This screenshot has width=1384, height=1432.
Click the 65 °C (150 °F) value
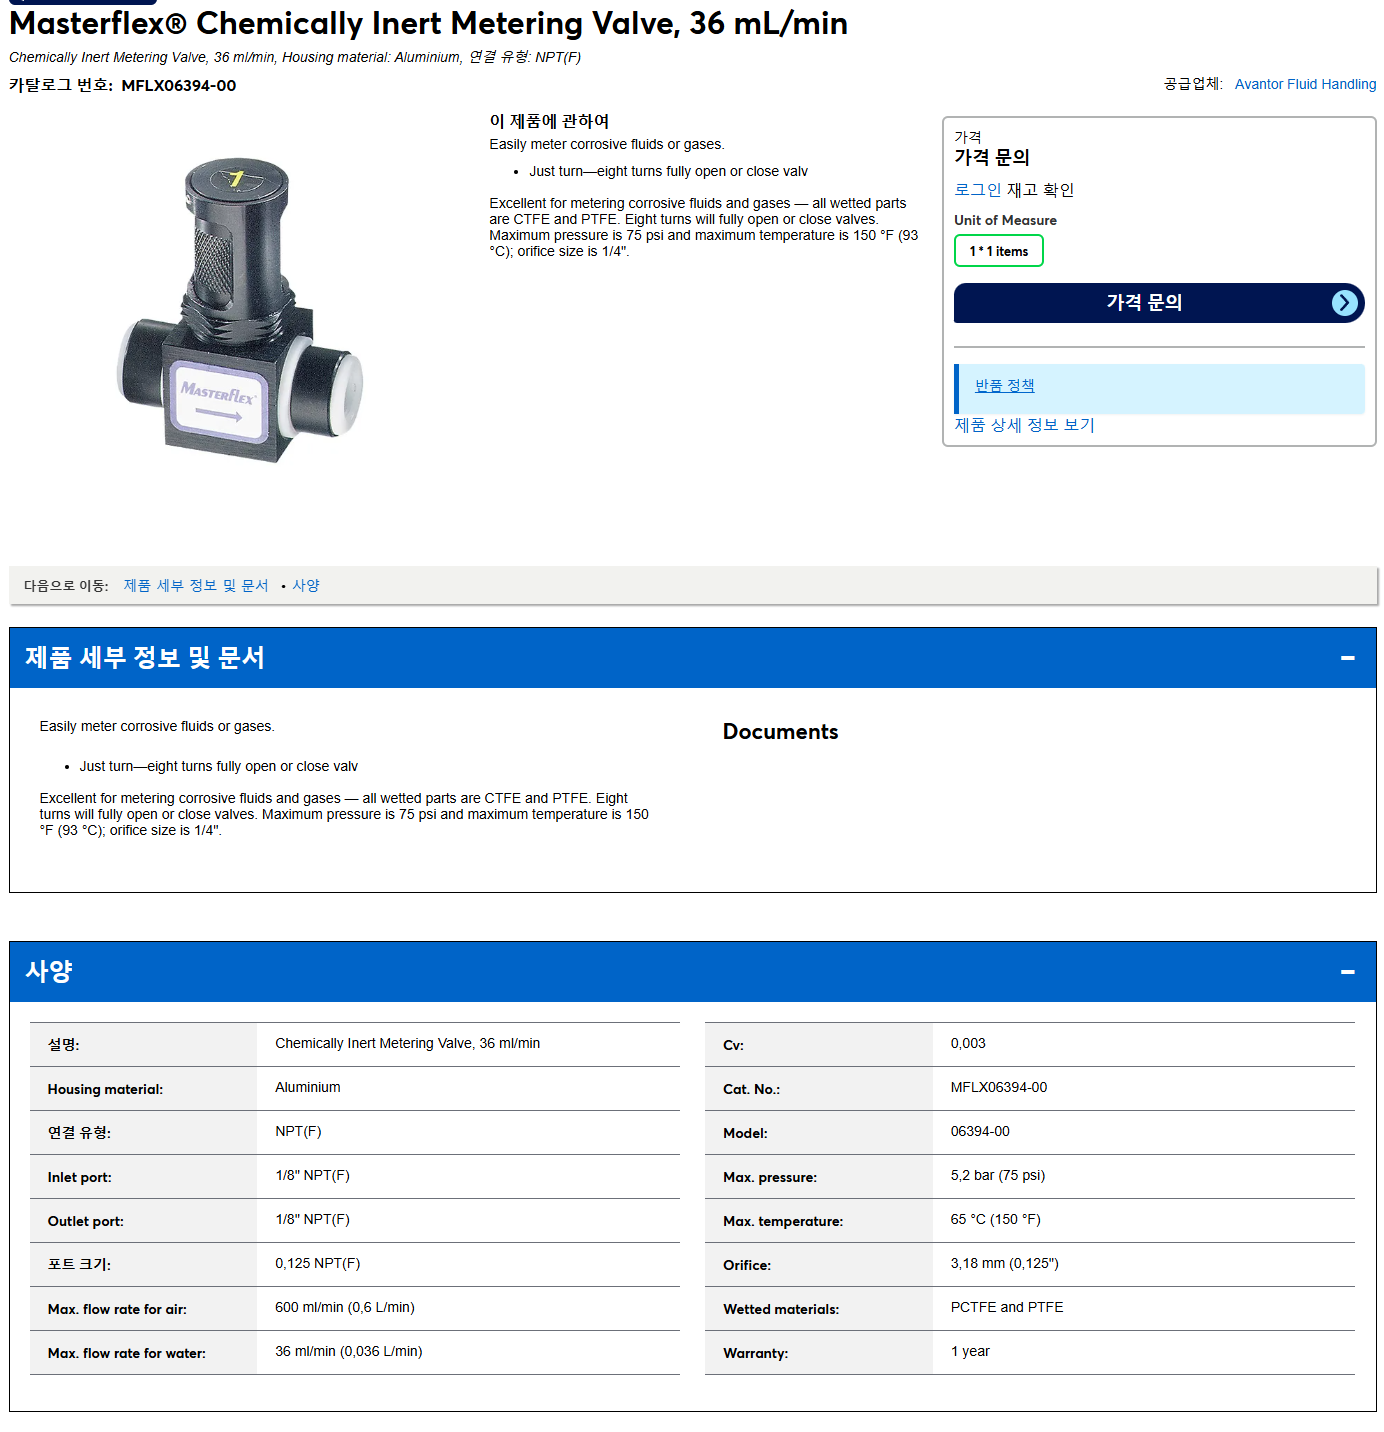point(996,1219)
